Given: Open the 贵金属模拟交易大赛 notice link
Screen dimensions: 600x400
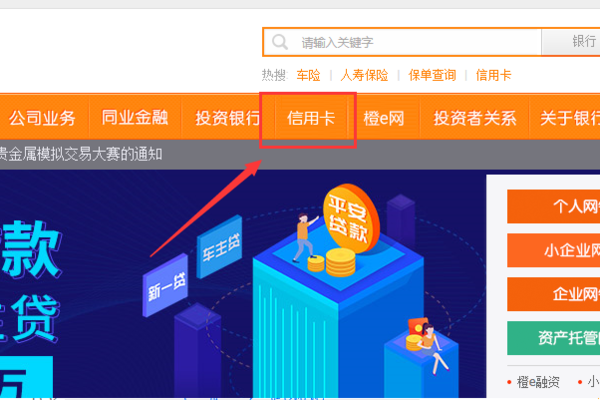Looking at the screenshot, I should [81, 154].
